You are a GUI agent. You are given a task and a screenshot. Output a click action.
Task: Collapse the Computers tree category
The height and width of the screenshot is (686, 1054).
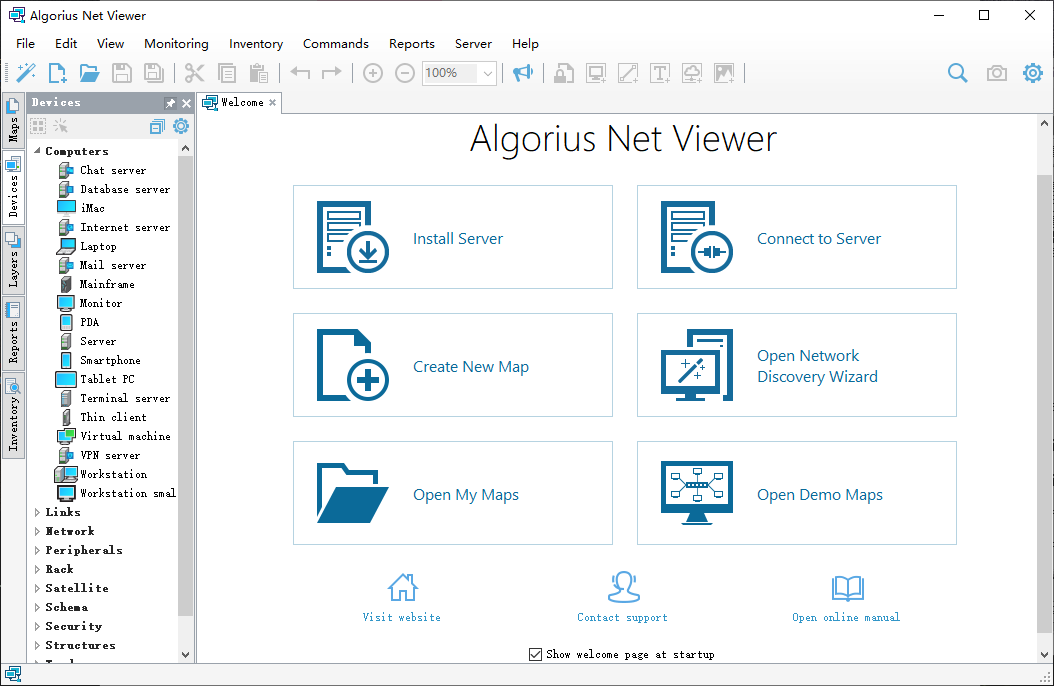37,151
